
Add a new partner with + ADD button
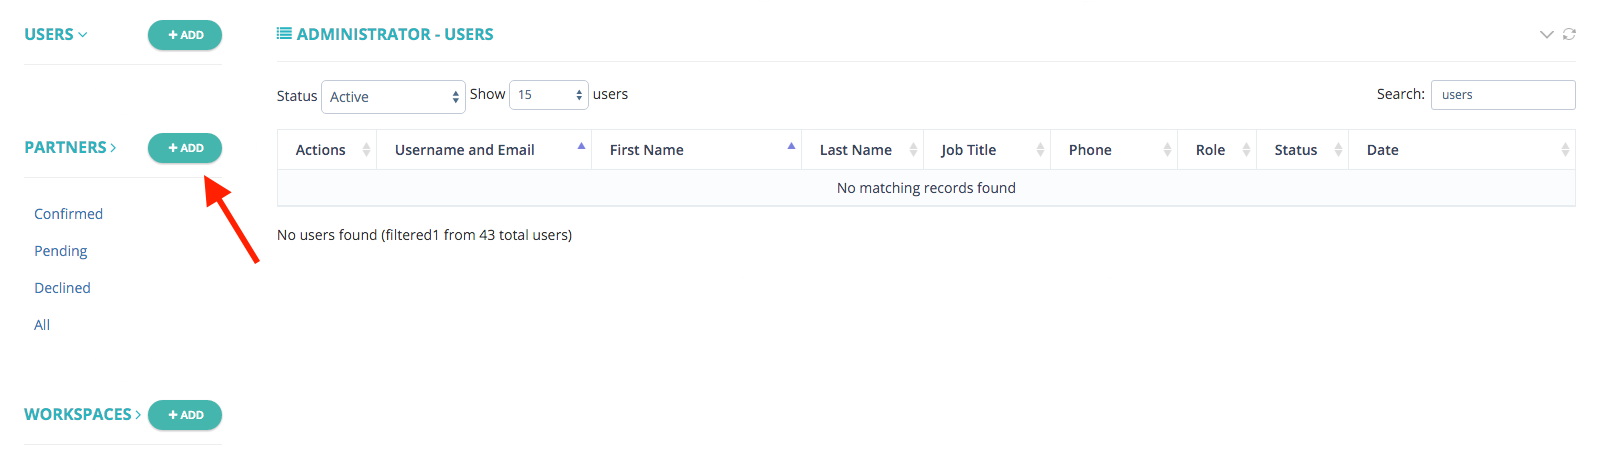[x=185, y=148]
